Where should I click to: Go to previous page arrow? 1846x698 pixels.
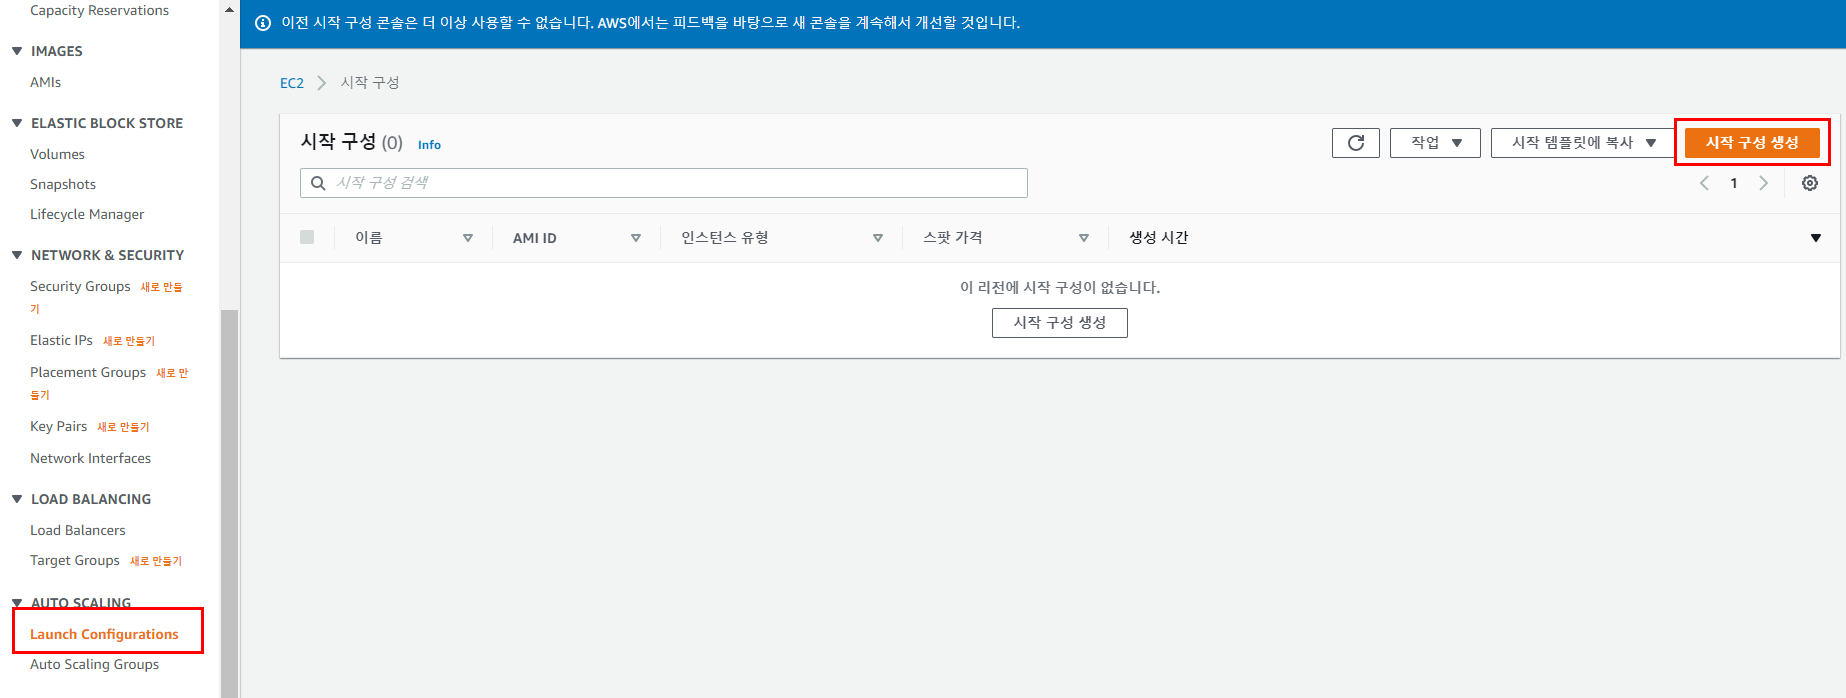pyautogui.click(x=1705, y=183)
